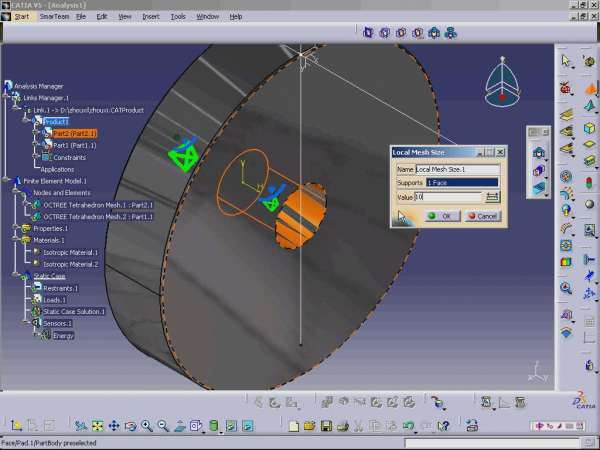Select Isotropic Material.1 in the tree
Screen dimensions: 600x450
coord(70,253)
